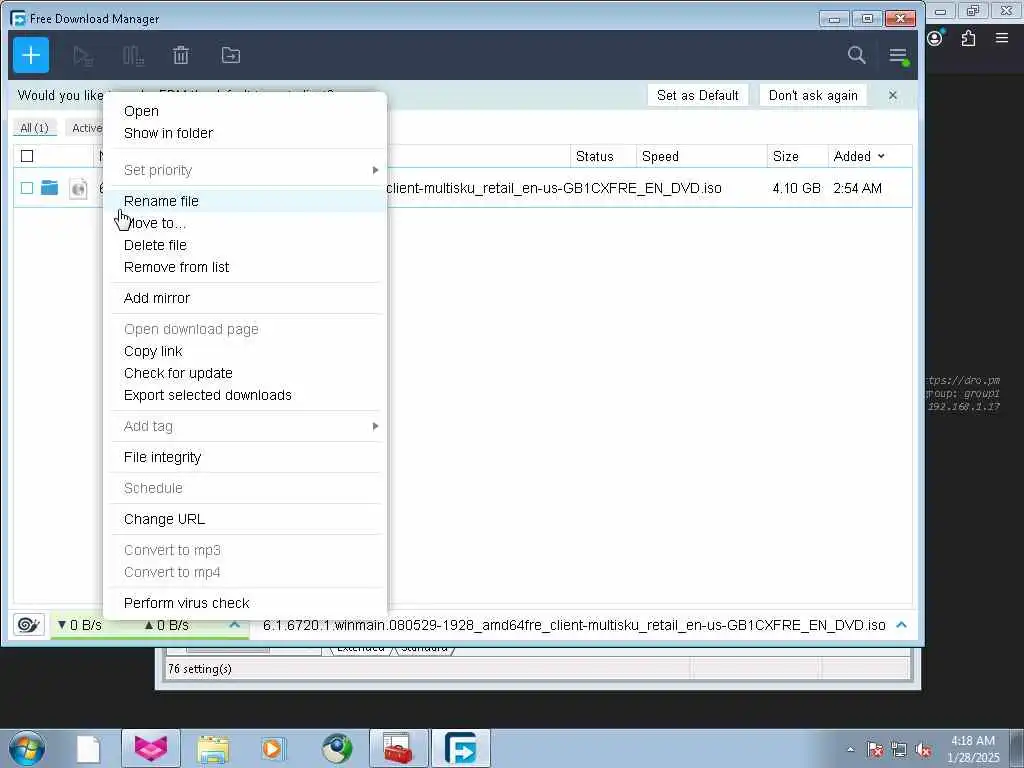Click the Action Center flag tray icon
This screenshot has width=1024, height=768.
point(875,750)
